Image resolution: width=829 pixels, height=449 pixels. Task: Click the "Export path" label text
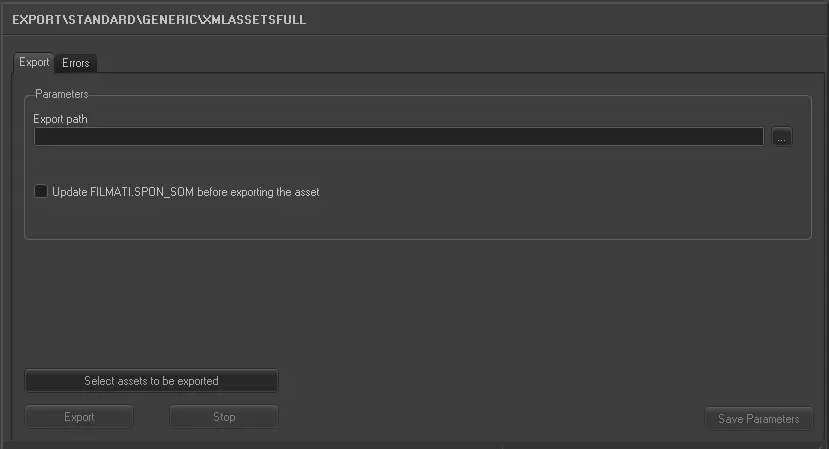click(61, 119)
